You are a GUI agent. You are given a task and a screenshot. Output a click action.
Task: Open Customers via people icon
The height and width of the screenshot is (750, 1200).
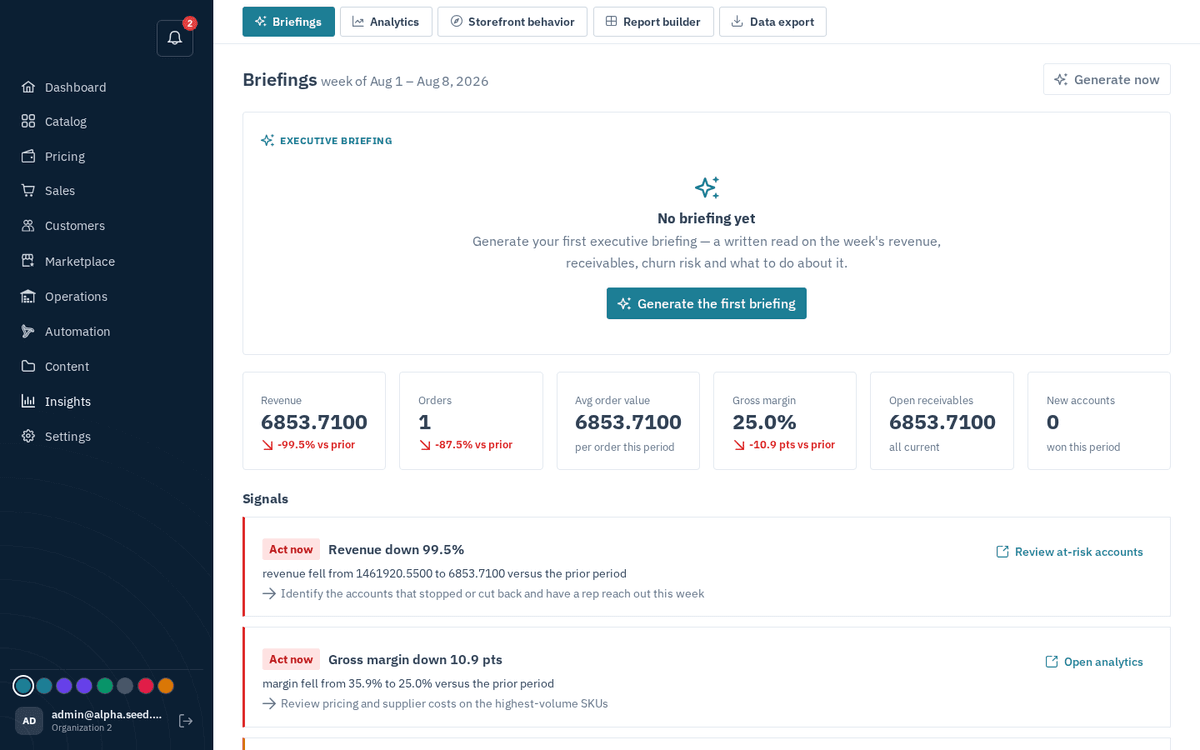tap(28, 226)
